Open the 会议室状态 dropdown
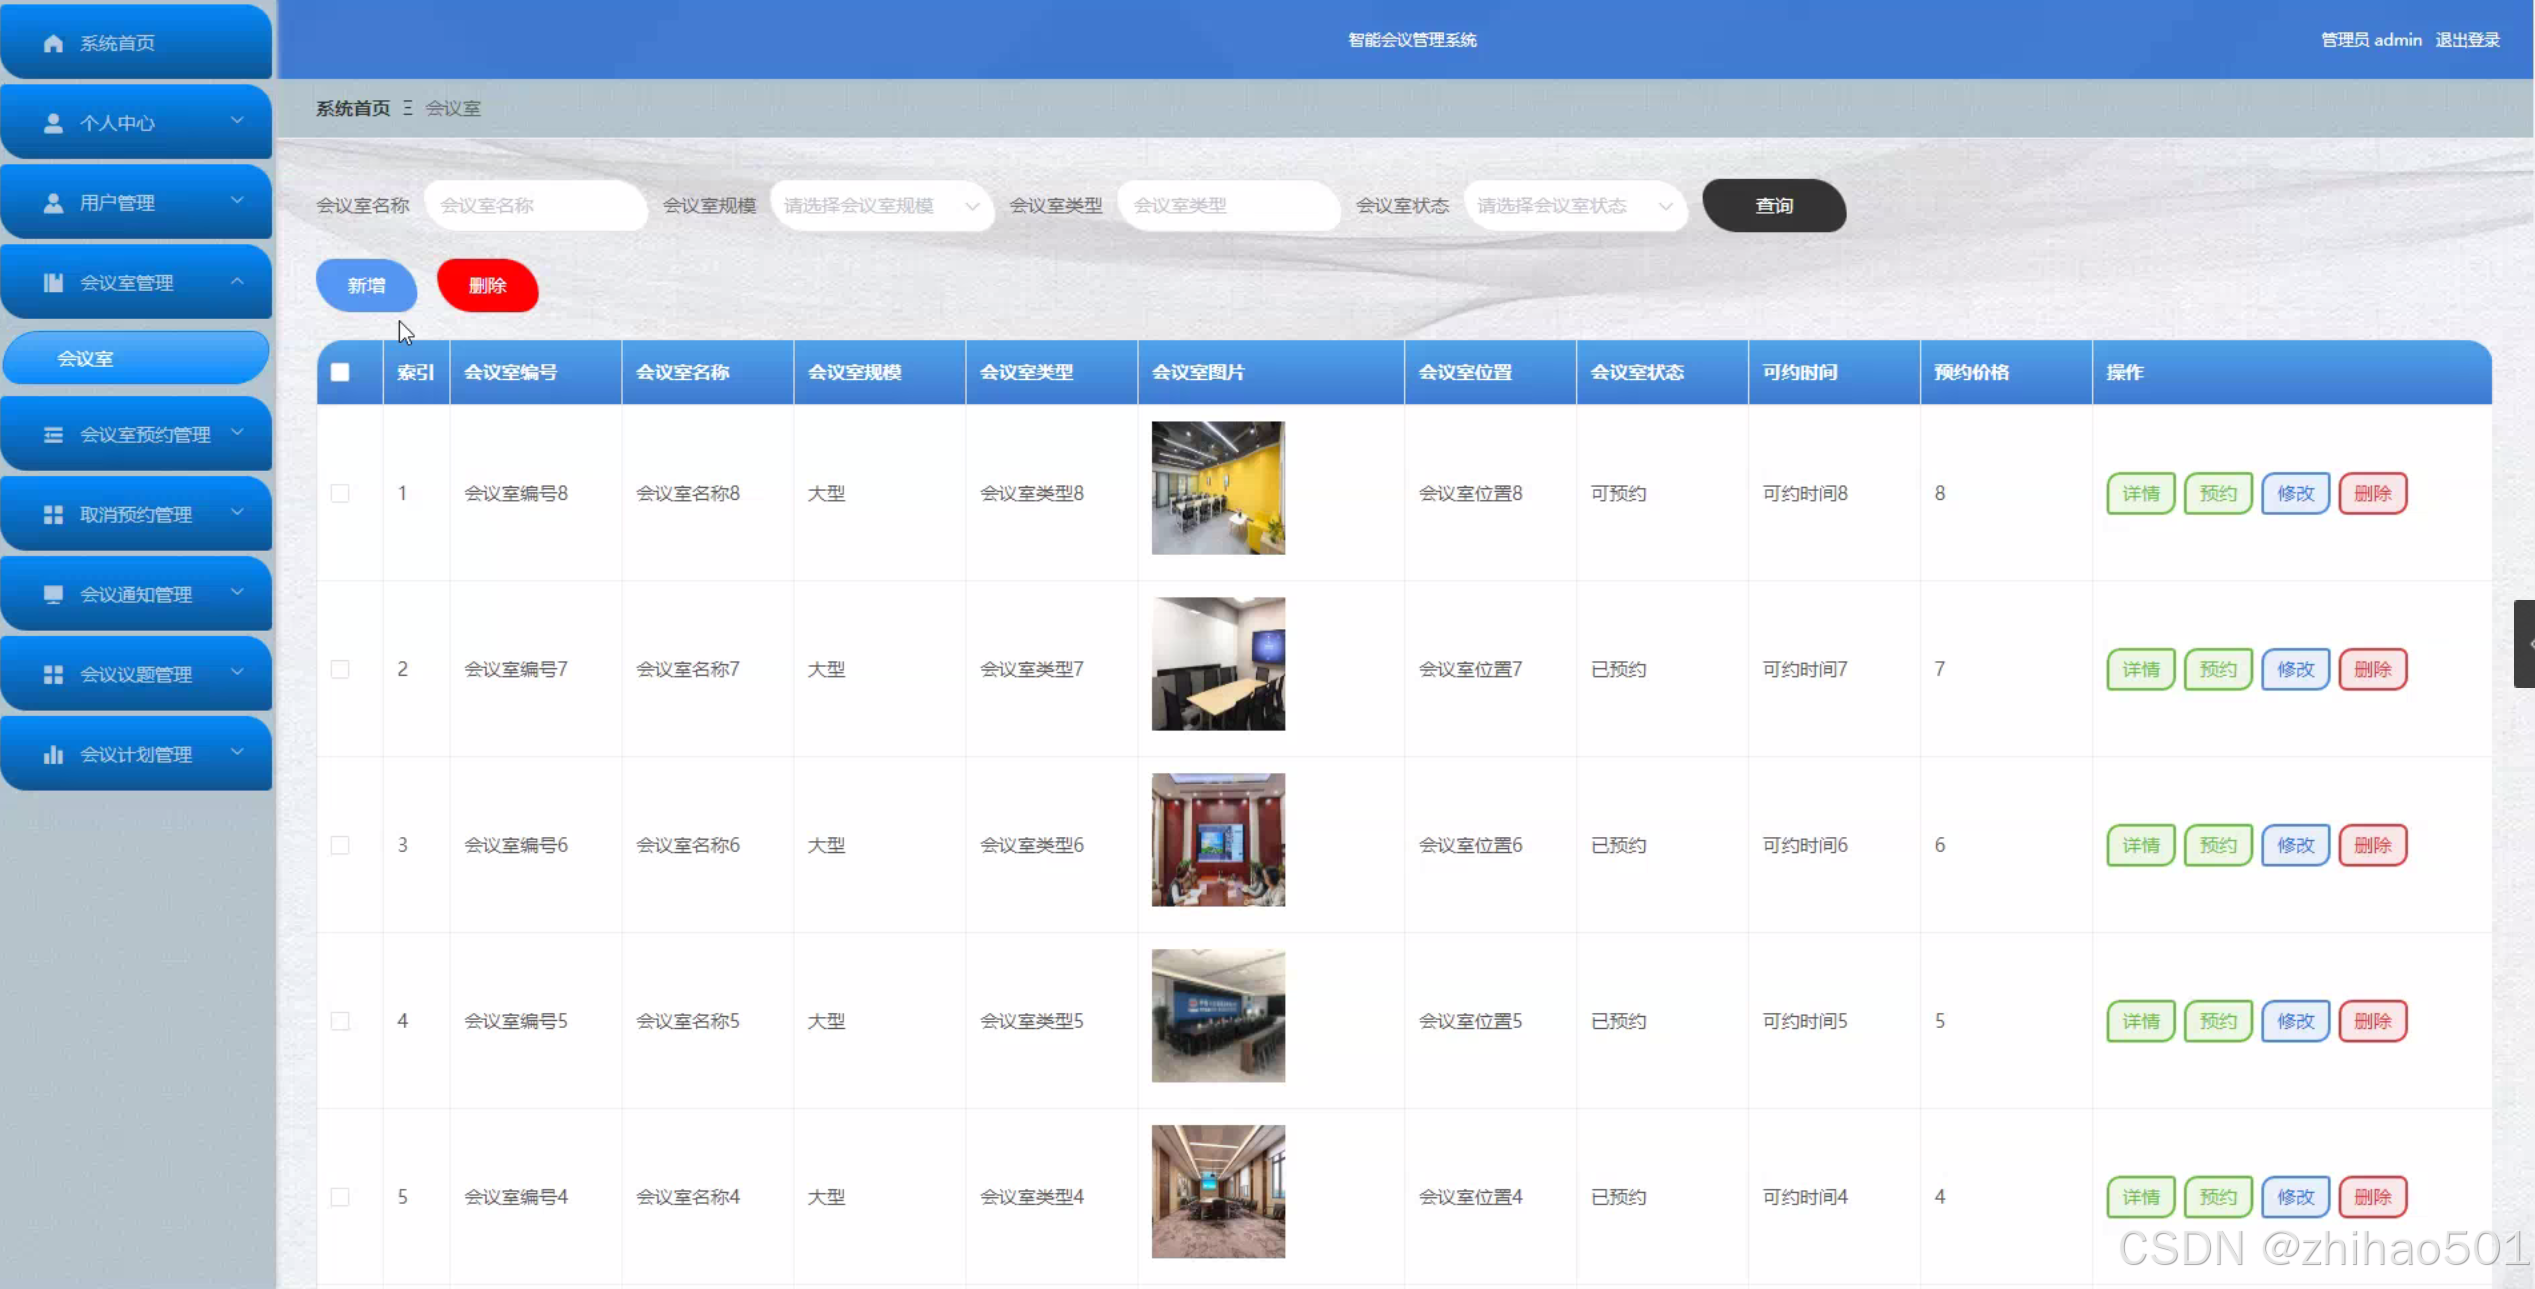The width and height of the screenshot is (2535, 1289). (x=1575, y=206)
